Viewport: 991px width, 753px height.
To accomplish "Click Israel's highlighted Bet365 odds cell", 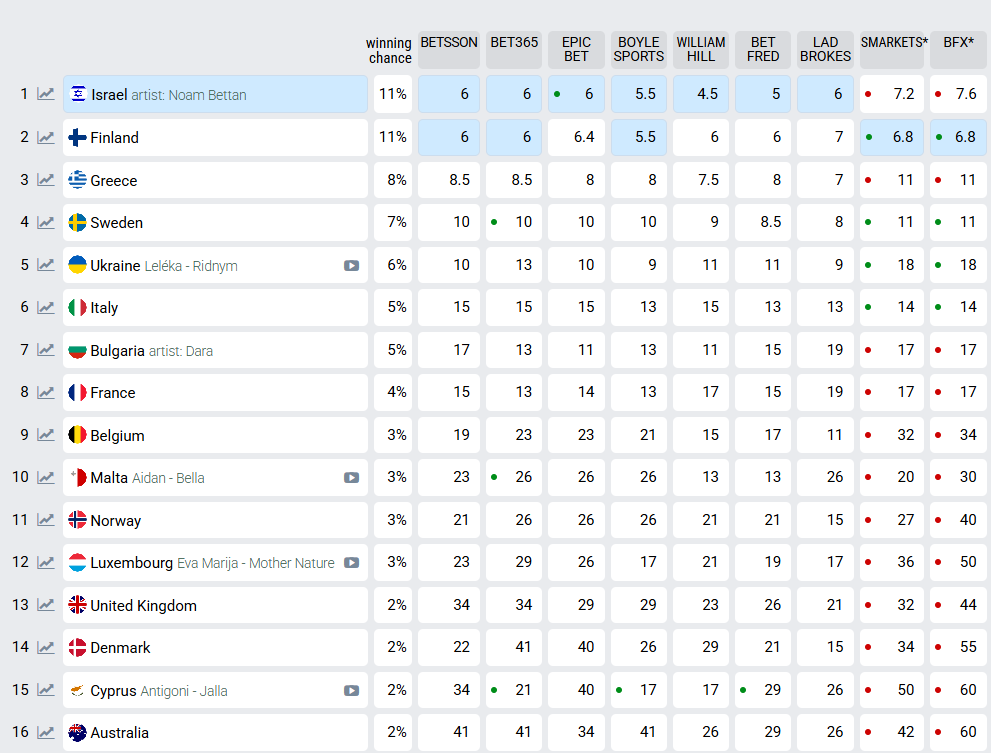I will click(514, 94).
